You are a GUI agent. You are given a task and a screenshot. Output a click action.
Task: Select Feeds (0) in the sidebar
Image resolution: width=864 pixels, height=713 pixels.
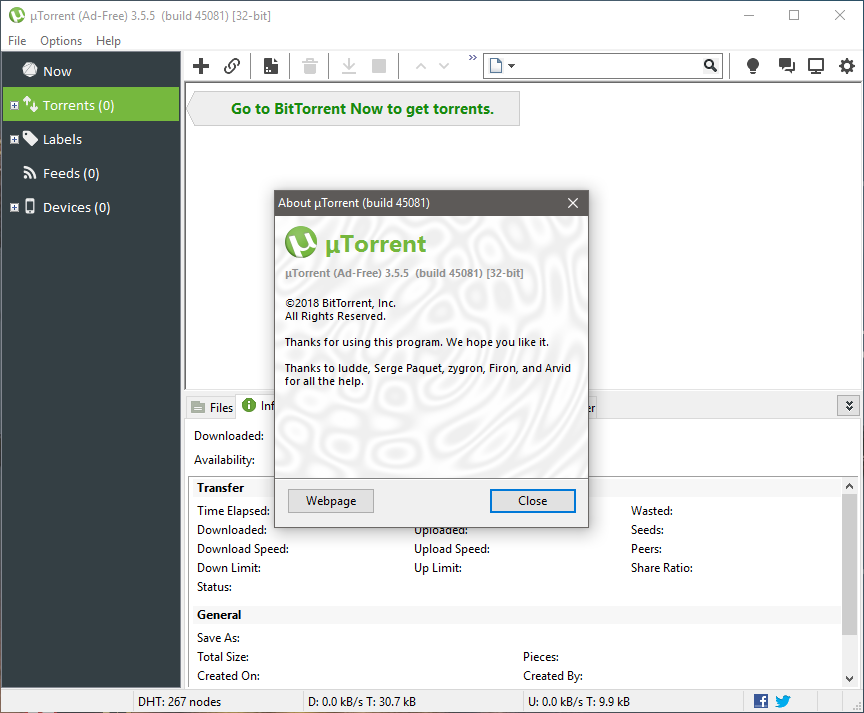point(91,174)
